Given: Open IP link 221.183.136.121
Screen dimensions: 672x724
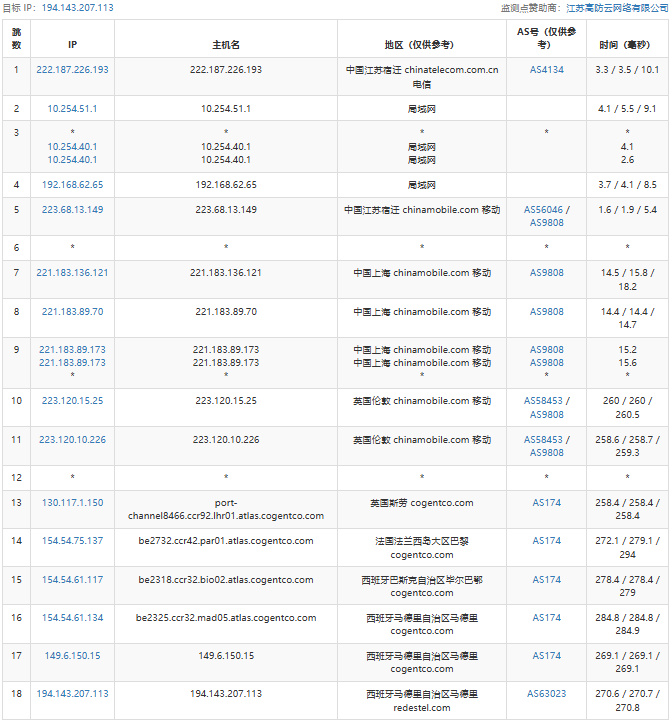Looking at the screenshot, I should click(73, 273).
